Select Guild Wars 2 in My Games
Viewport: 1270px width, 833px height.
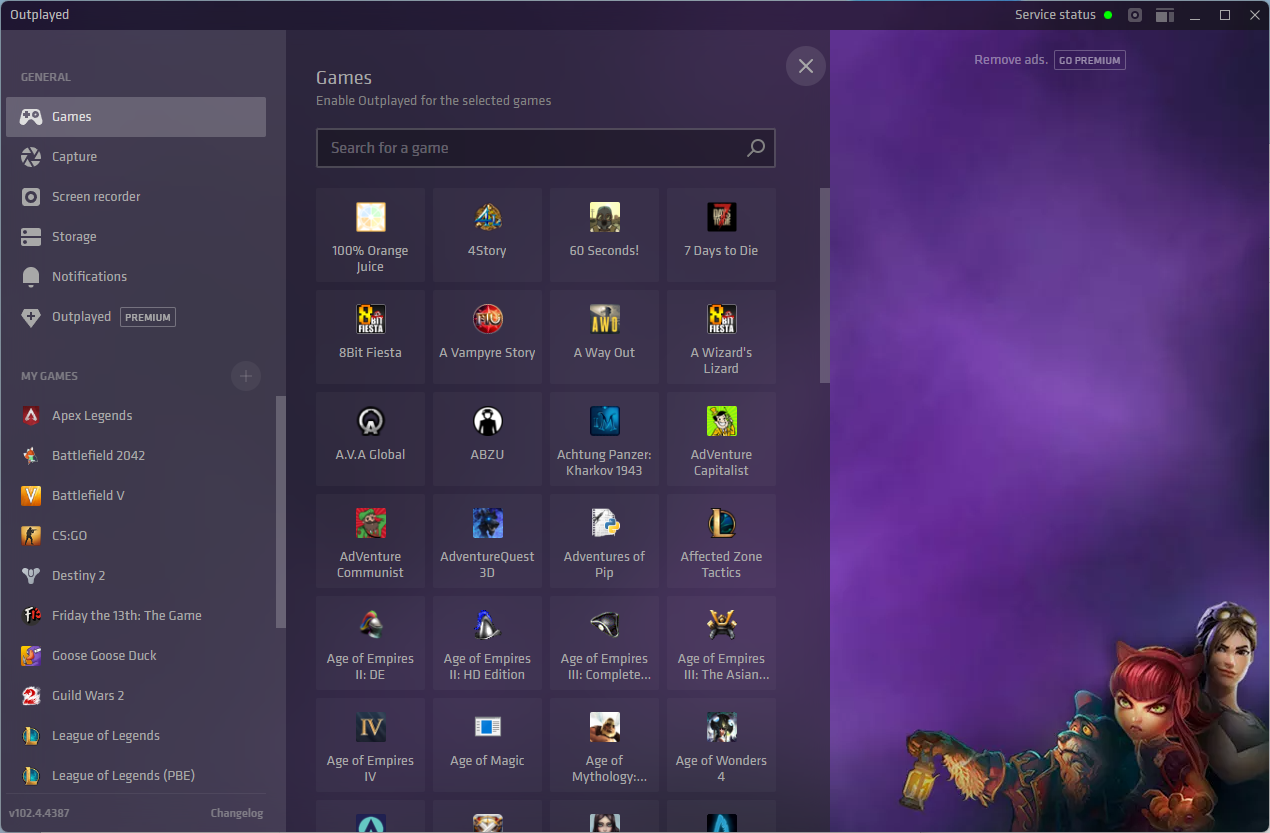[136, 696]
